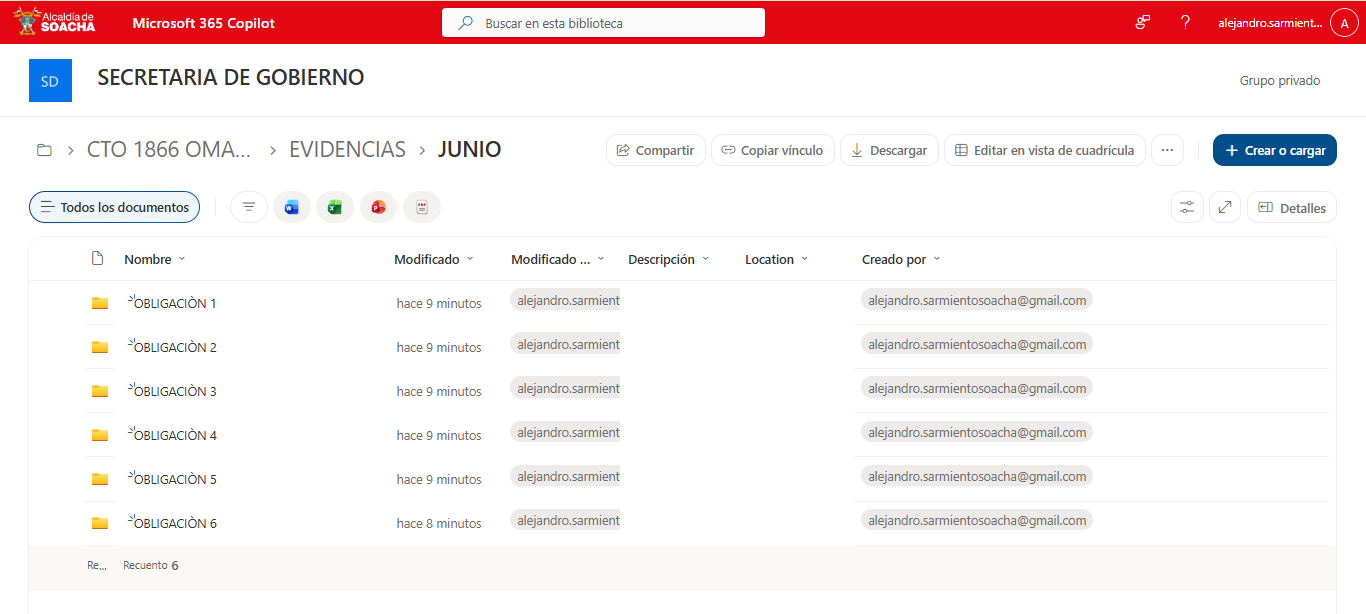Open the expand to full screen icon

pos(1225,207)
